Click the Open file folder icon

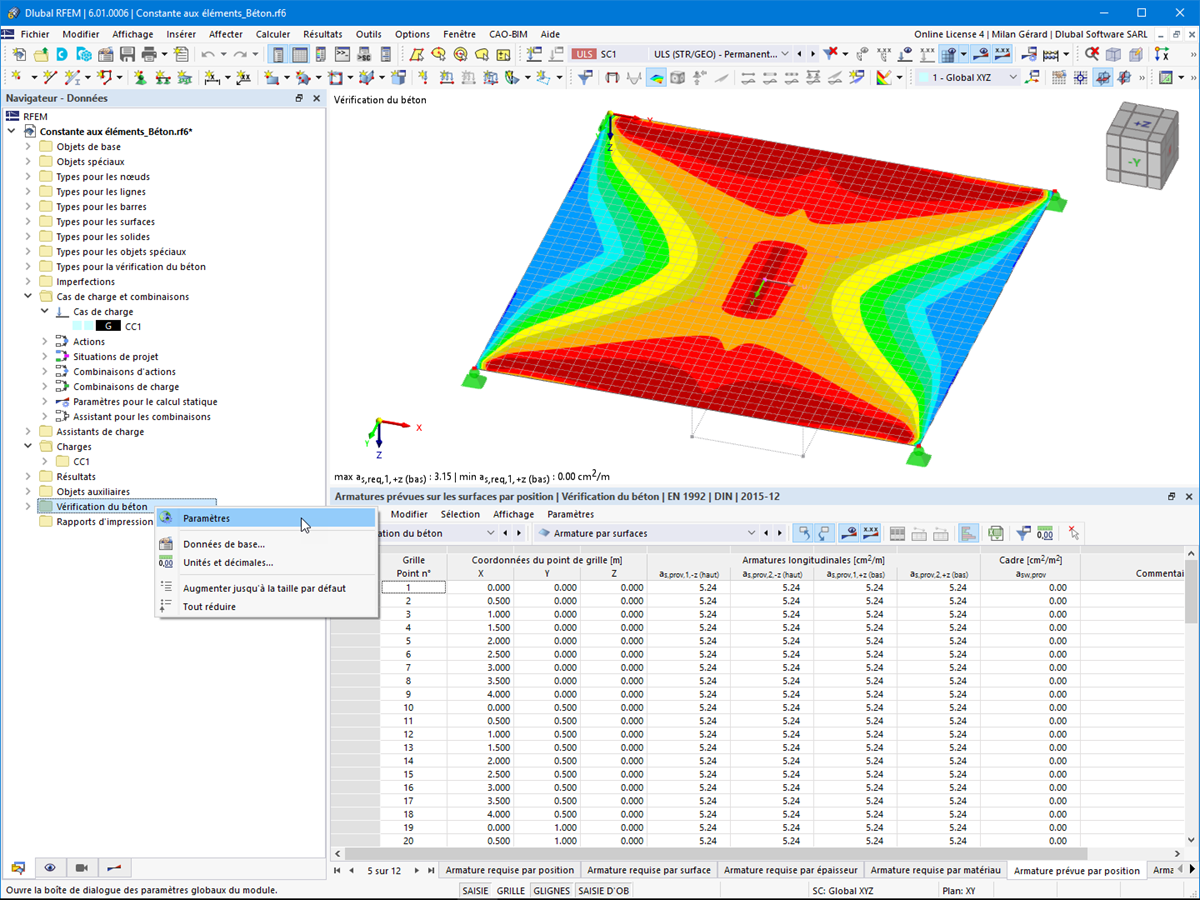41,54
